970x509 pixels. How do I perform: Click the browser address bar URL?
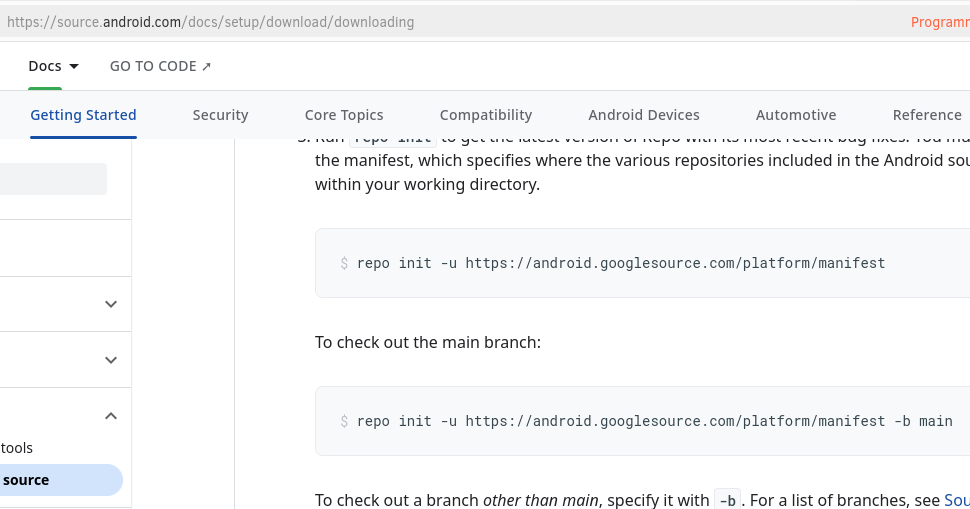(210, 22)
